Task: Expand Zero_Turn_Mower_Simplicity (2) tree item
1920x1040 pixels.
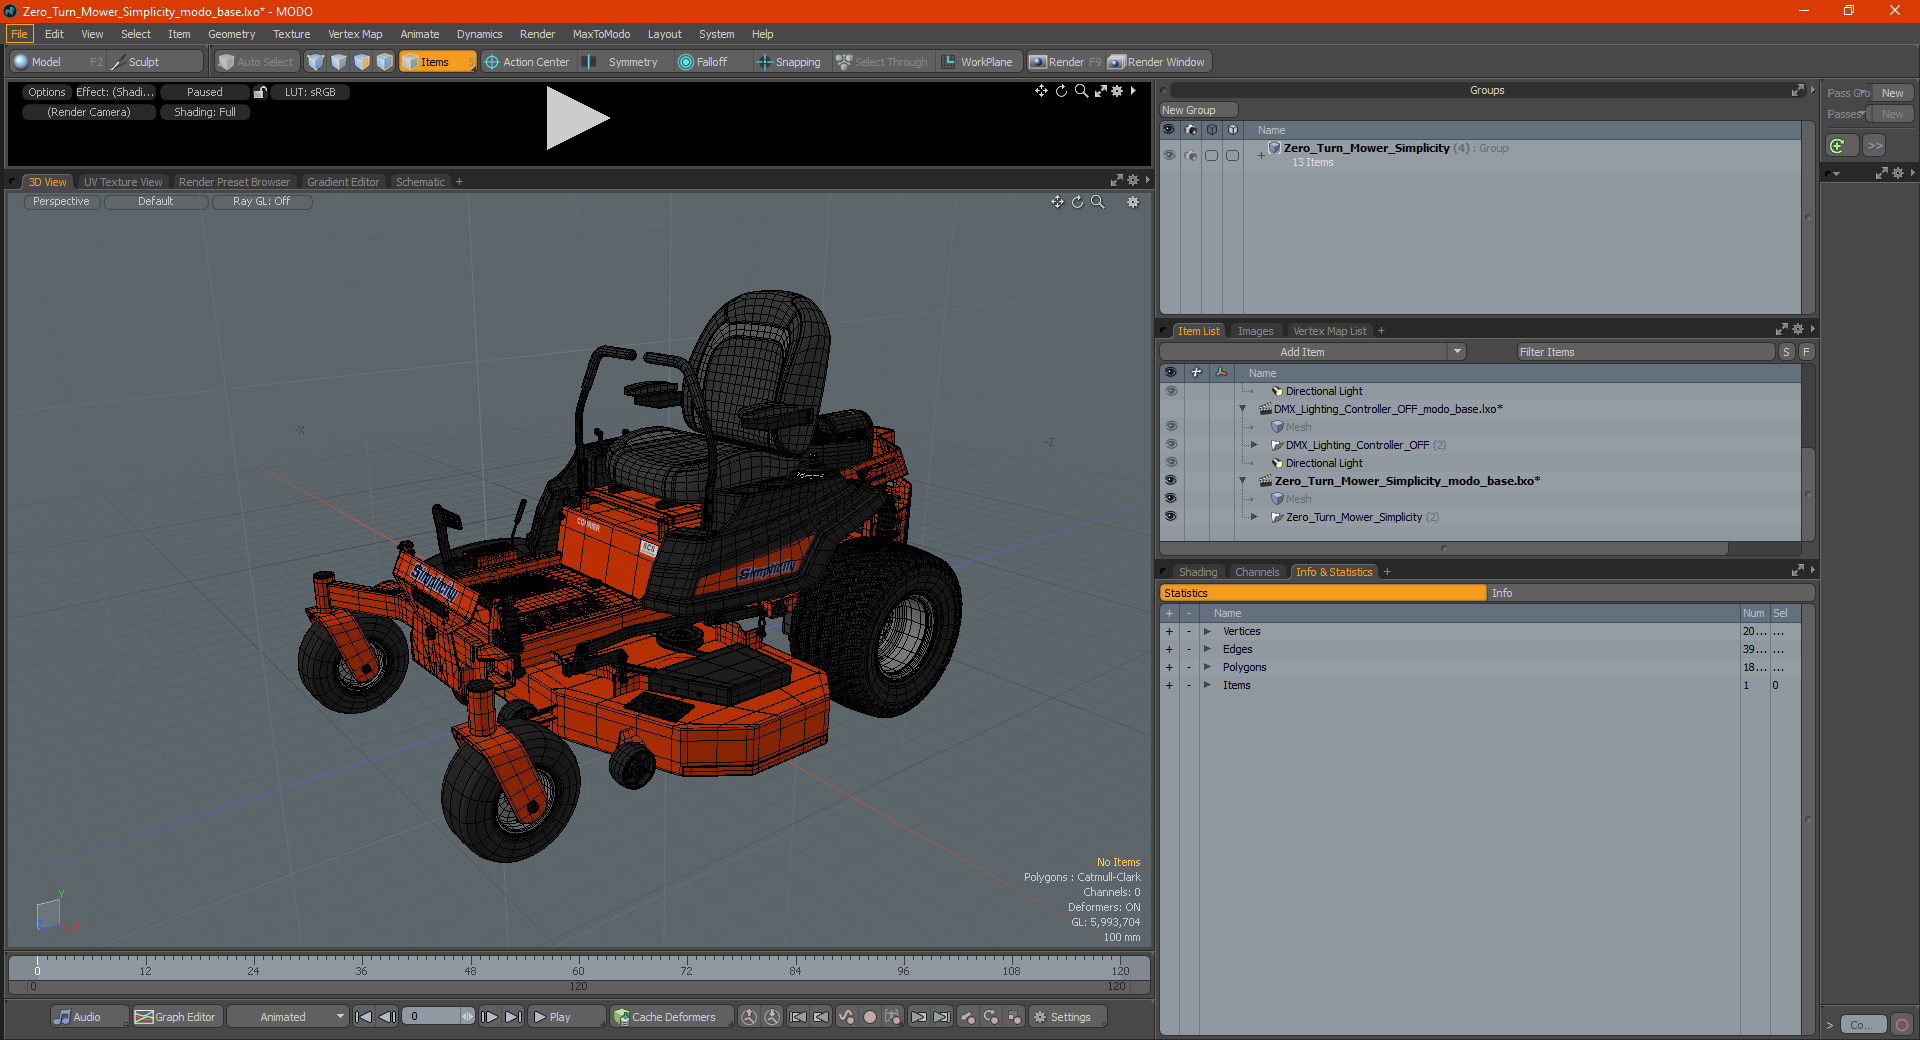Action: click(x=1254, y=517)
